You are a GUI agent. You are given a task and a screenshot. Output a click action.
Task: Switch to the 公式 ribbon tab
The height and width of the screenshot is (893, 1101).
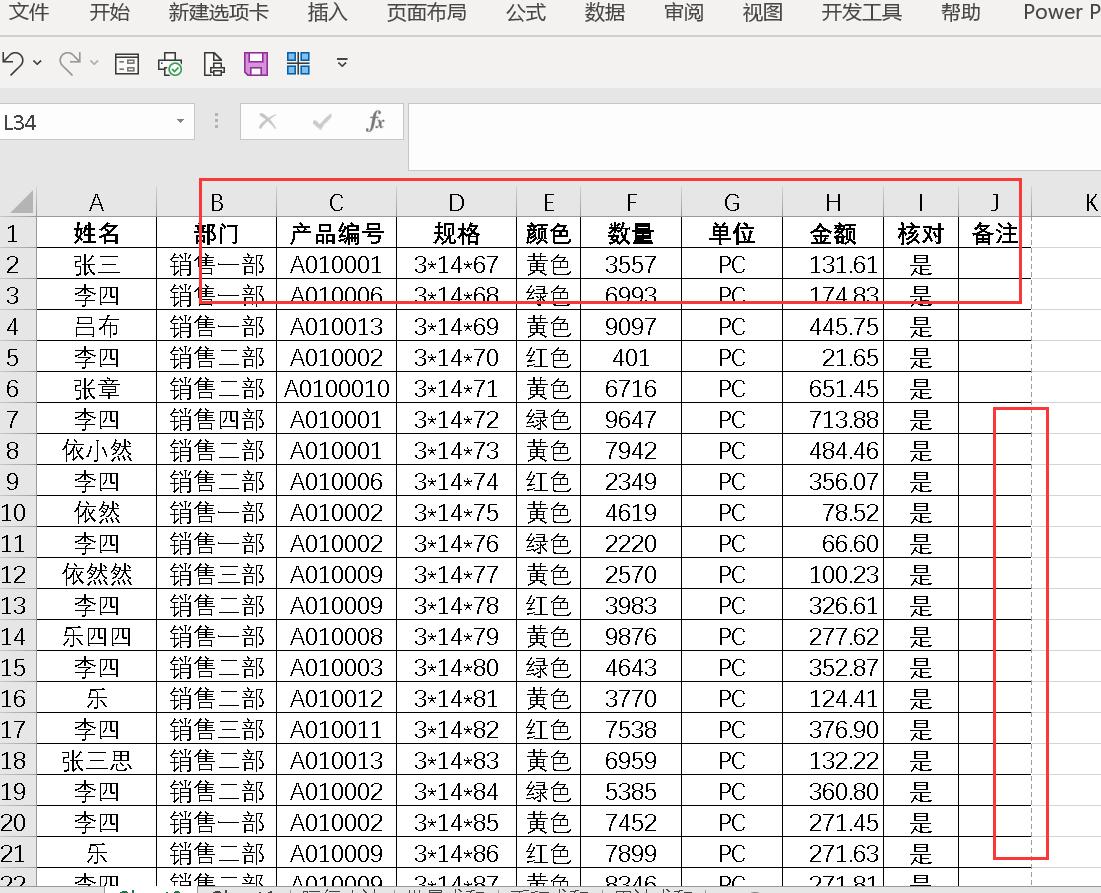coord(526,13)
